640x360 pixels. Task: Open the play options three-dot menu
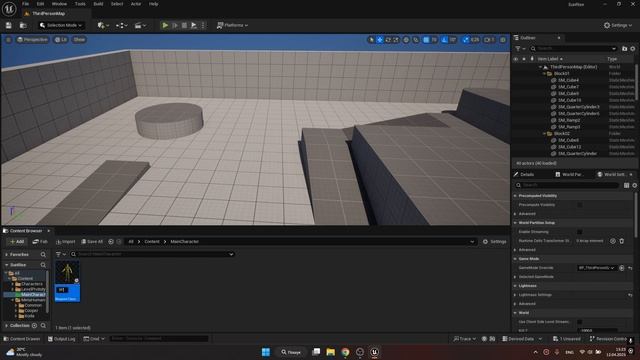click(x=203, y=25)
